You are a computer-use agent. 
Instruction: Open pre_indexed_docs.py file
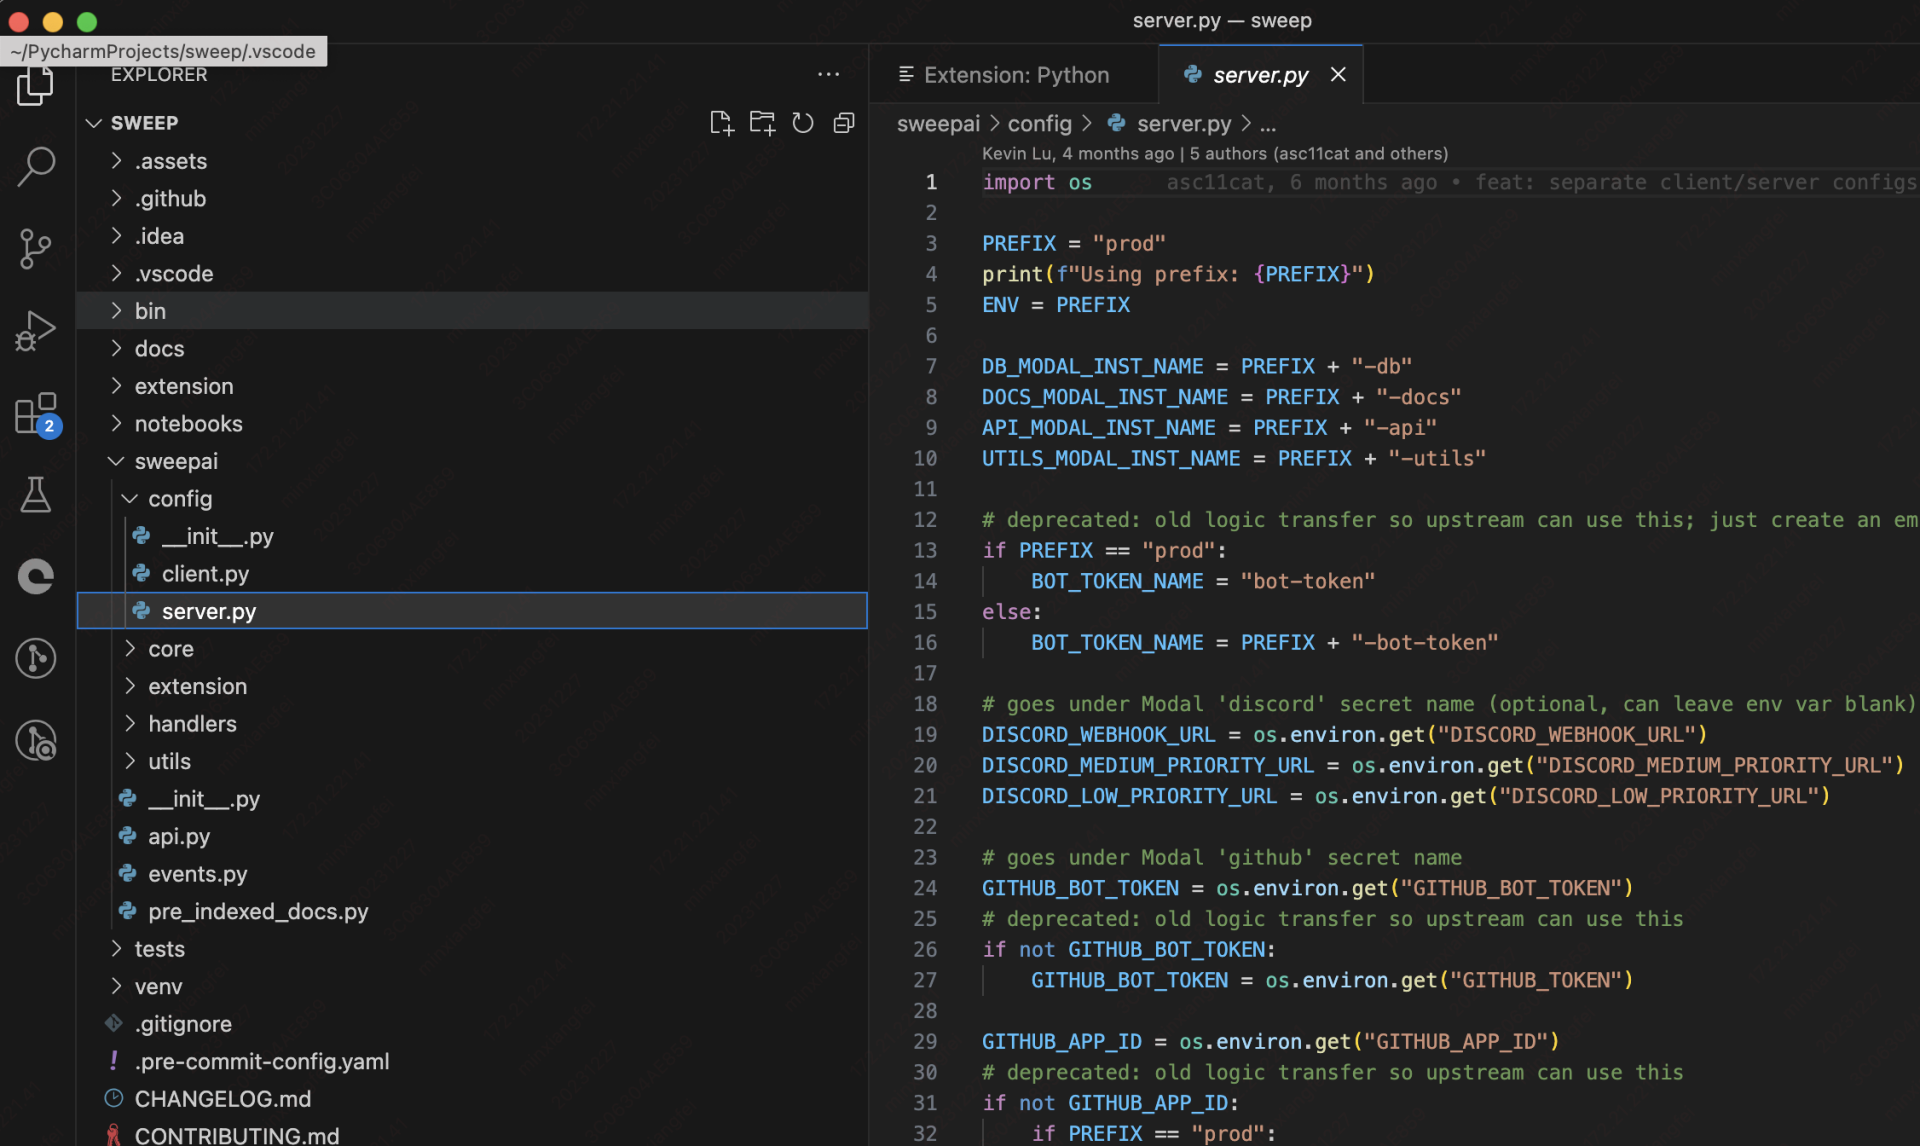pos(472,911)
